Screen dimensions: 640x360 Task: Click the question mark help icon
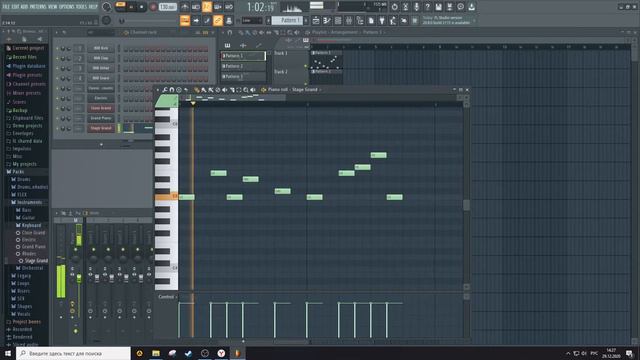click(x=427, y=7)
